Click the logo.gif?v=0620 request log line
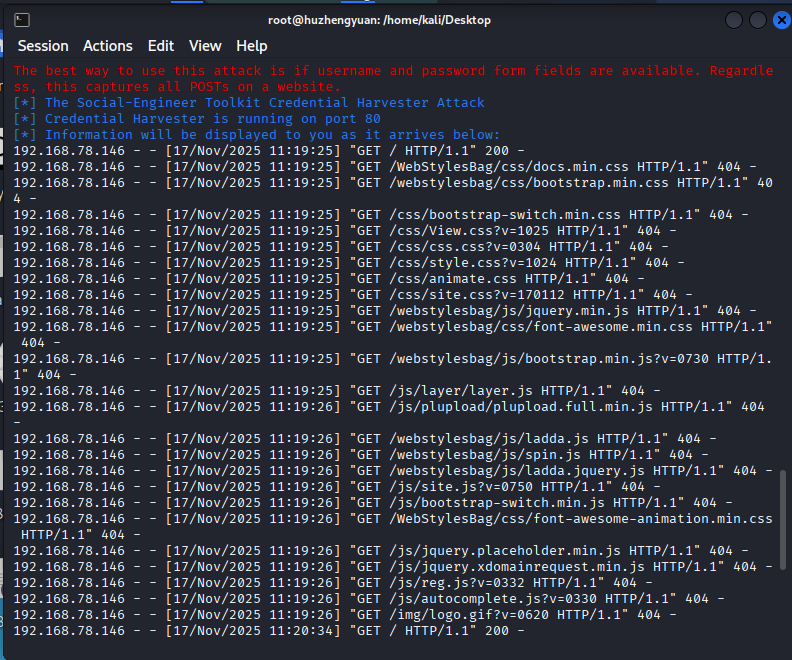 (x=344, y=615)
